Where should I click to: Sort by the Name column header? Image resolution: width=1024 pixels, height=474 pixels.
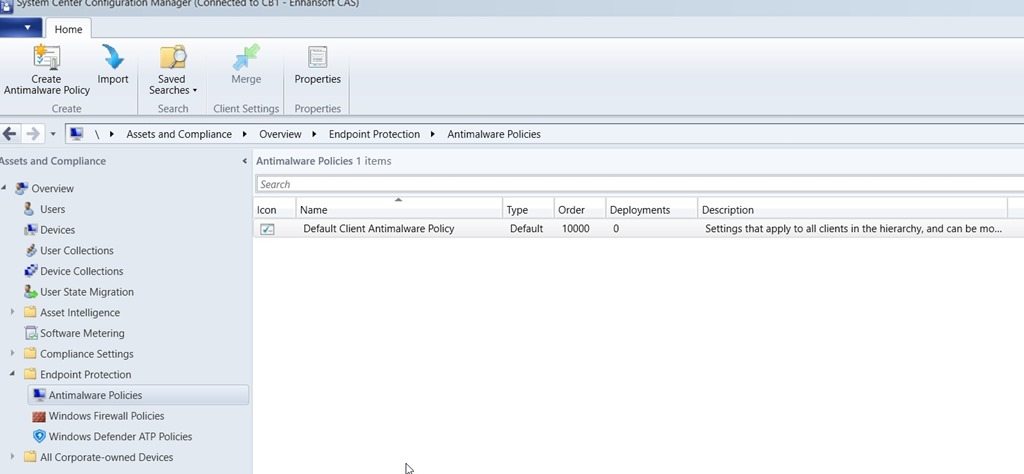[x=398, y=210]
